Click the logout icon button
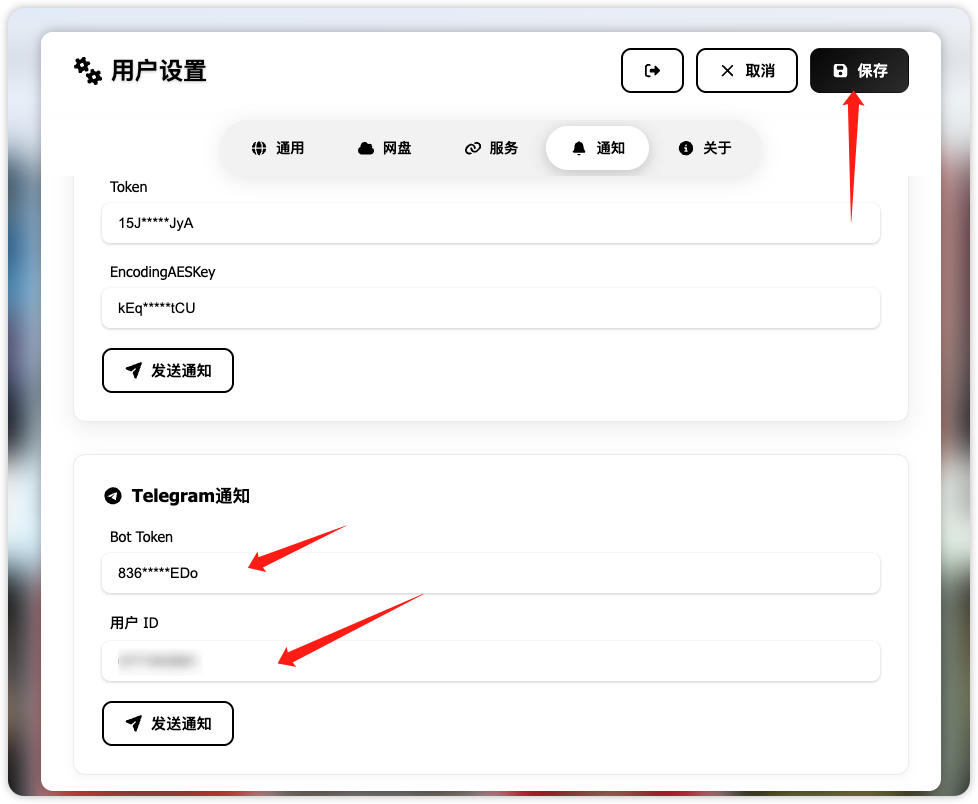The width and height of the screenshot is (978, 804). (x=652, y=71)
